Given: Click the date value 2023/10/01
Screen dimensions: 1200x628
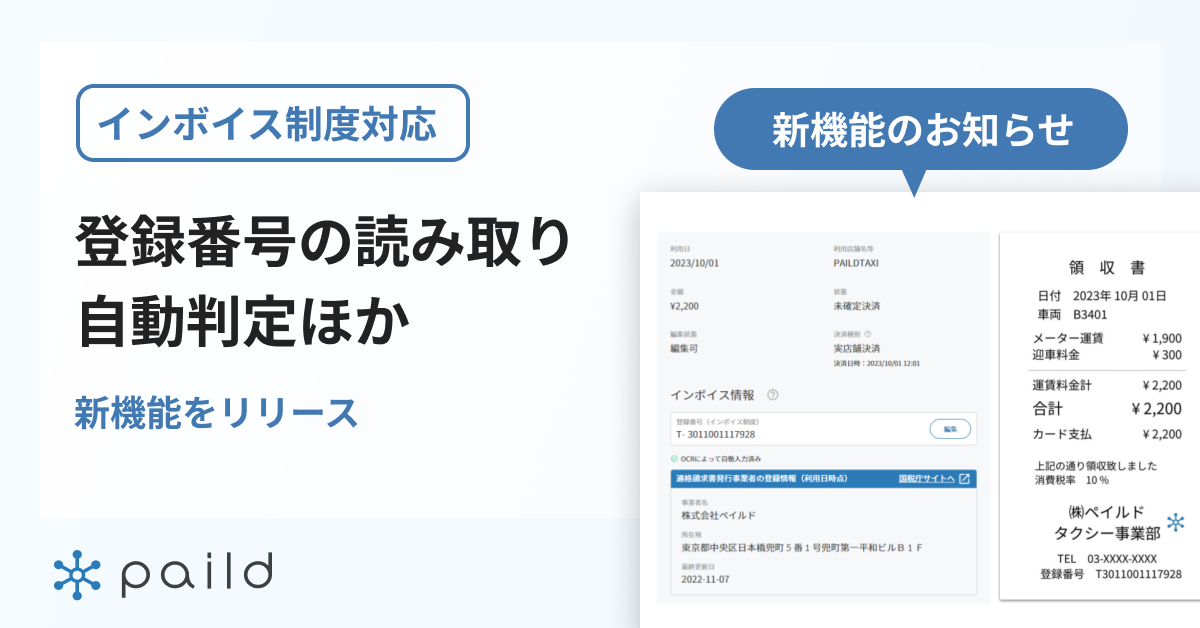Looking at the screenshot, I should (x=696, y=263).
